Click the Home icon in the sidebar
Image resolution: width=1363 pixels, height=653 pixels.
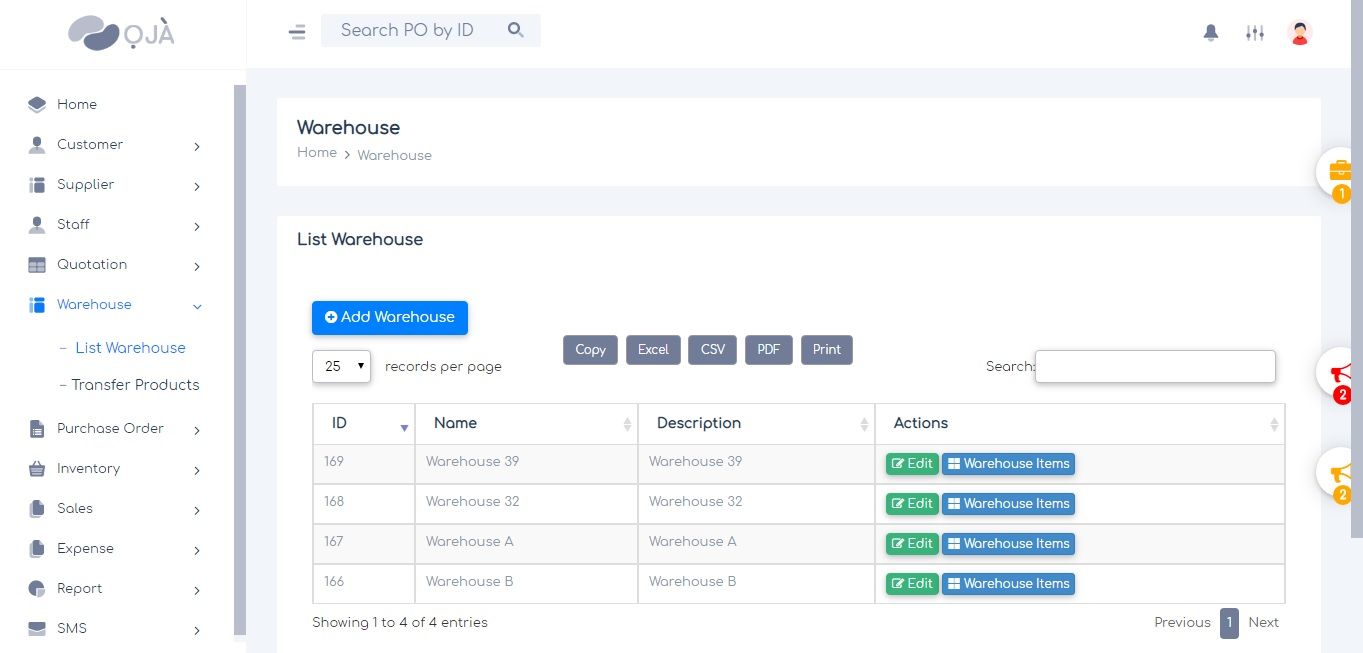37,105
